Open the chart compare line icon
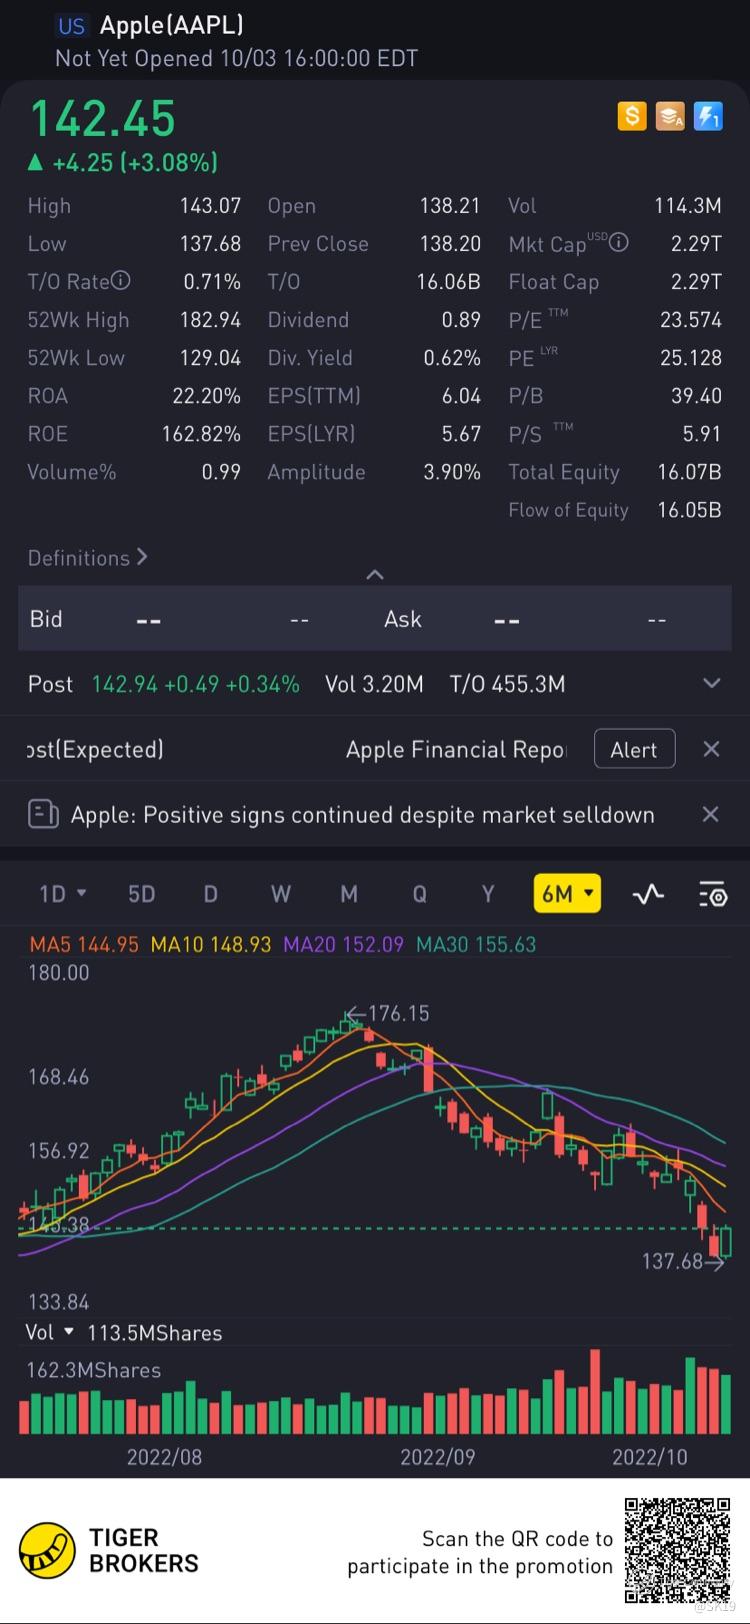 click(648, 893)
